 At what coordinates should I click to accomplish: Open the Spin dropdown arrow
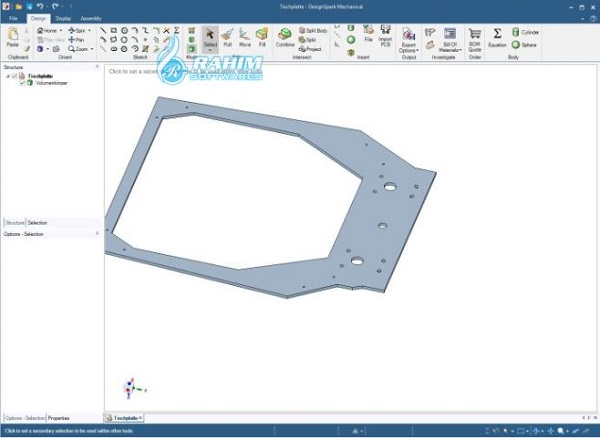[x=90, y=30]
